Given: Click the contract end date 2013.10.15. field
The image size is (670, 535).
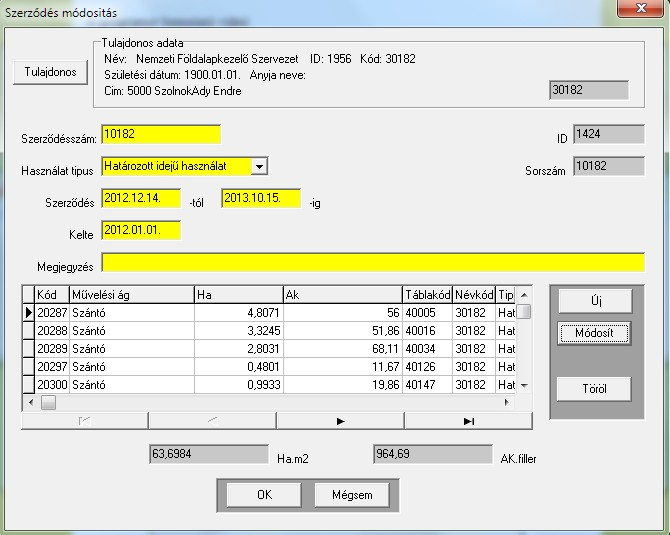Looking at the screenshot, I should 261,198.
